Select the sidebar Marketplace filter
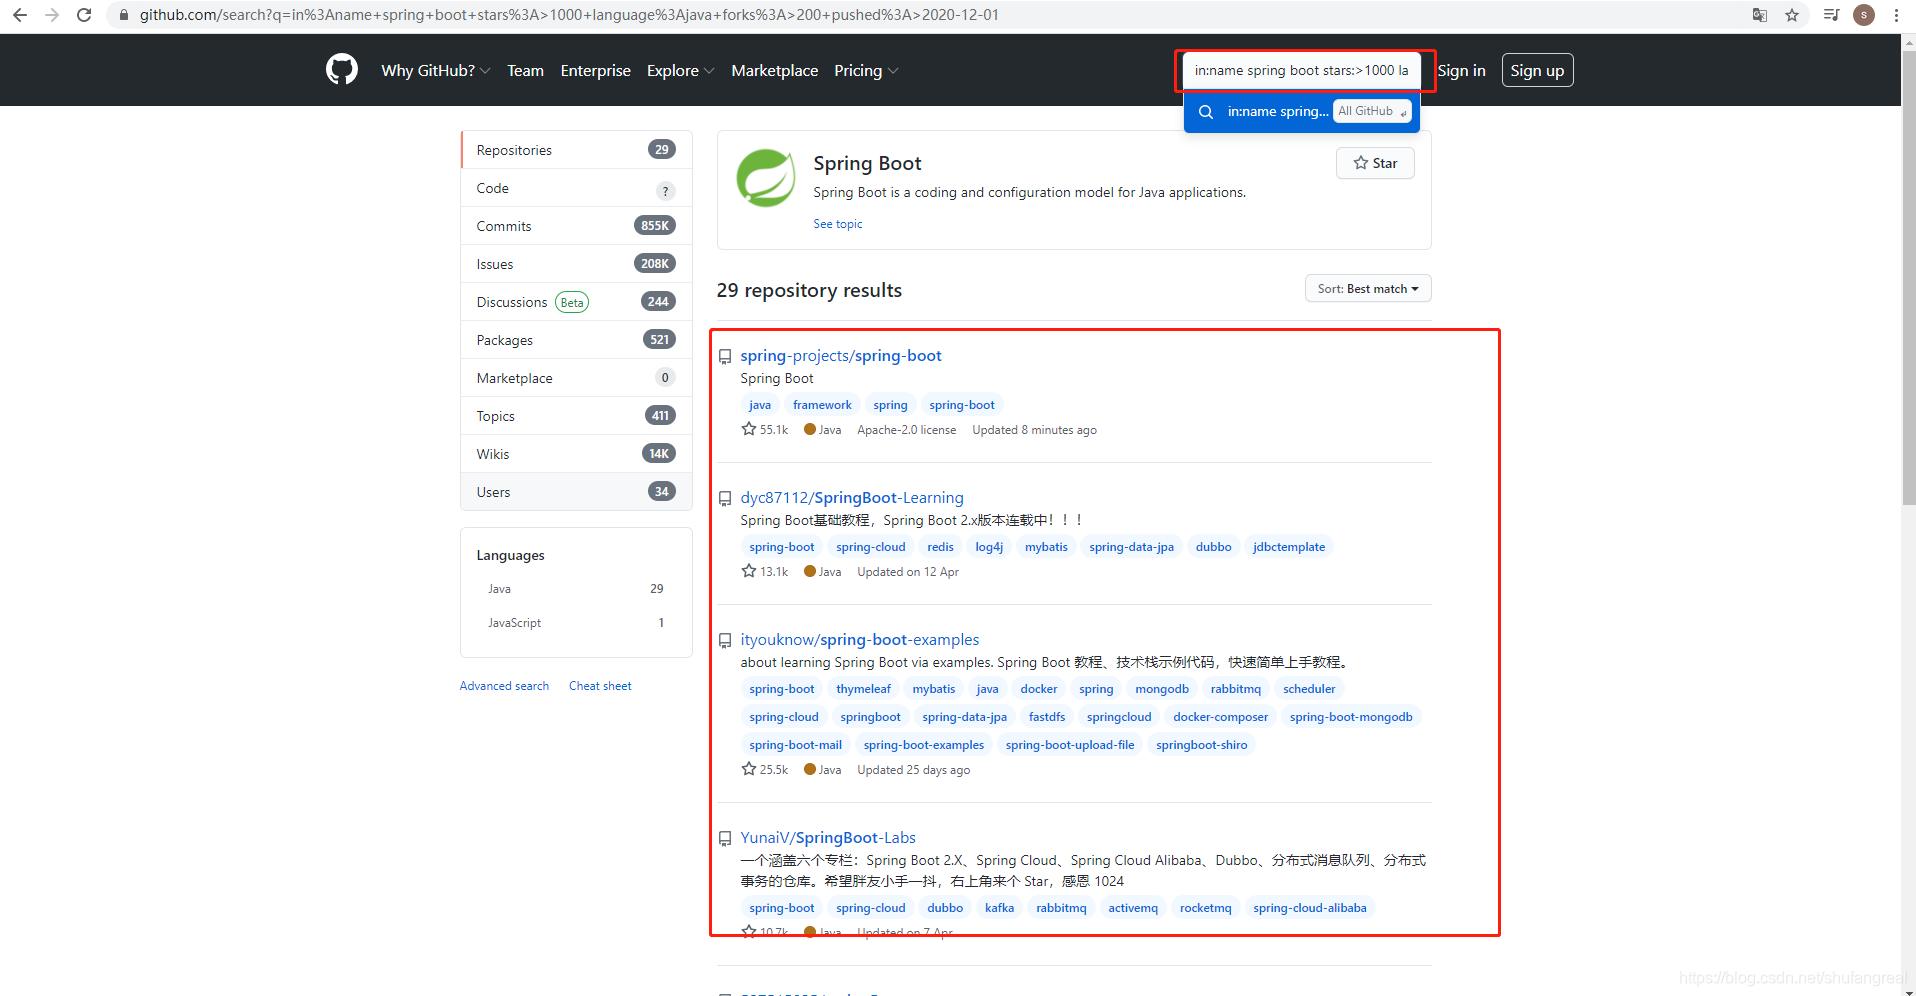1916x996 pixels. 576,378
